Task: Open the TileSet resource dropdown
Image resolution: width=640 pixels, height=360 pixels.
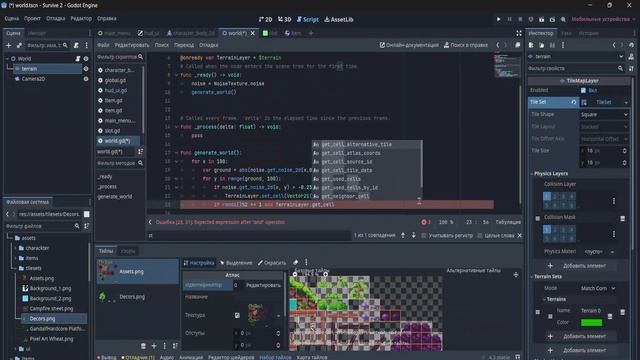Action: pos(626,102)
